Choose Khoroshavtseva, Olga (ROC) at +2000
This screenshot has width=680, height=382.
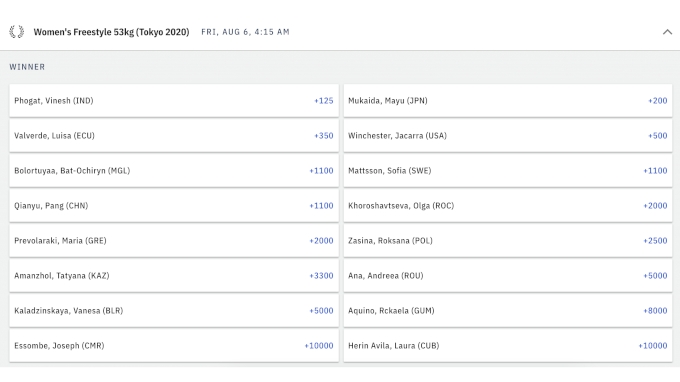[508, 206]
